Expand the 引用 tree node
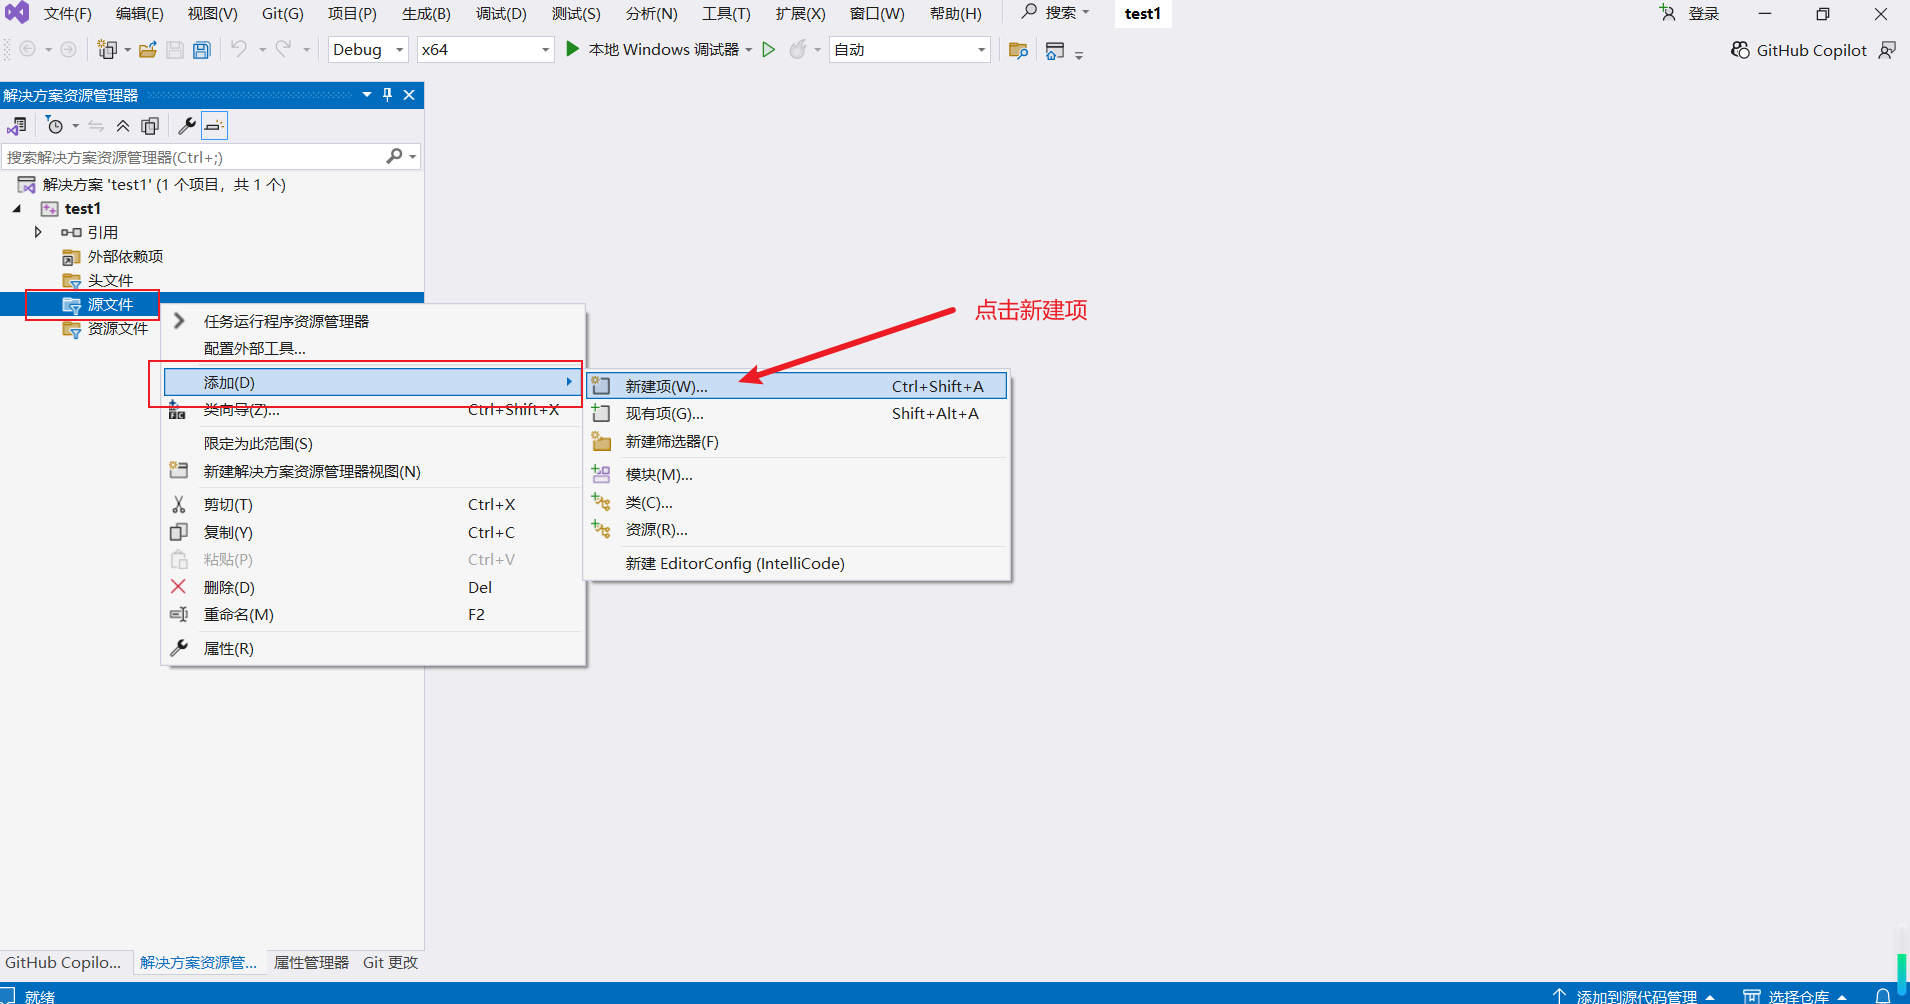1910x1004 pixels. pyautogui.click(x=38, y=232)
